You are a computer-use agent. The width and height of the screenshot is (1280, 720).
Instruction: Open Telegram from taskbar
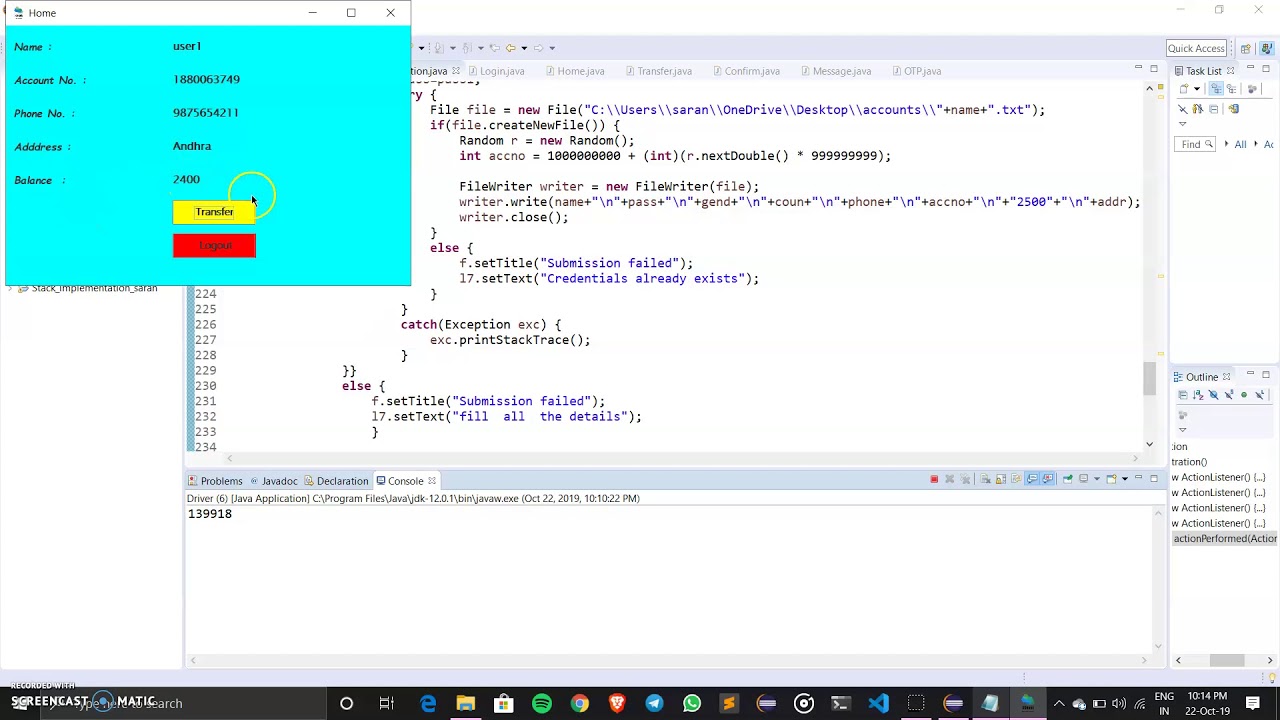[654, 704]
